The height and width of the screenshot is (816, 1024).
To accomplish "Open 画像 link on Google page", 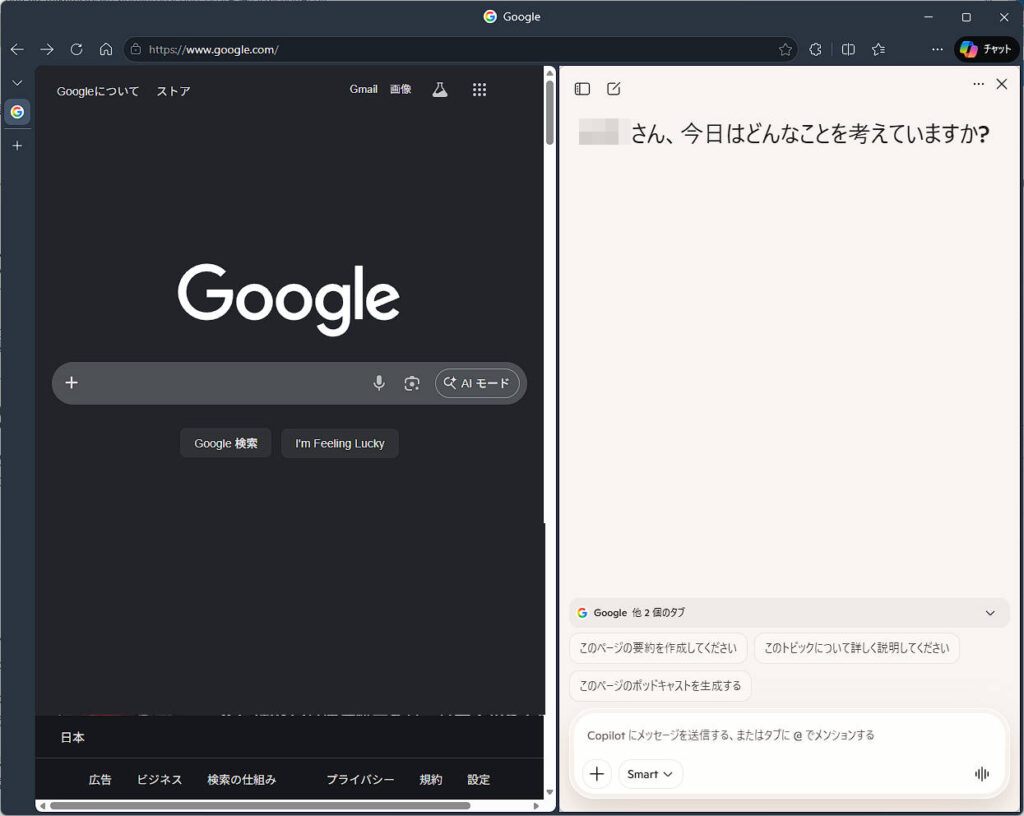I will (400, 89).
